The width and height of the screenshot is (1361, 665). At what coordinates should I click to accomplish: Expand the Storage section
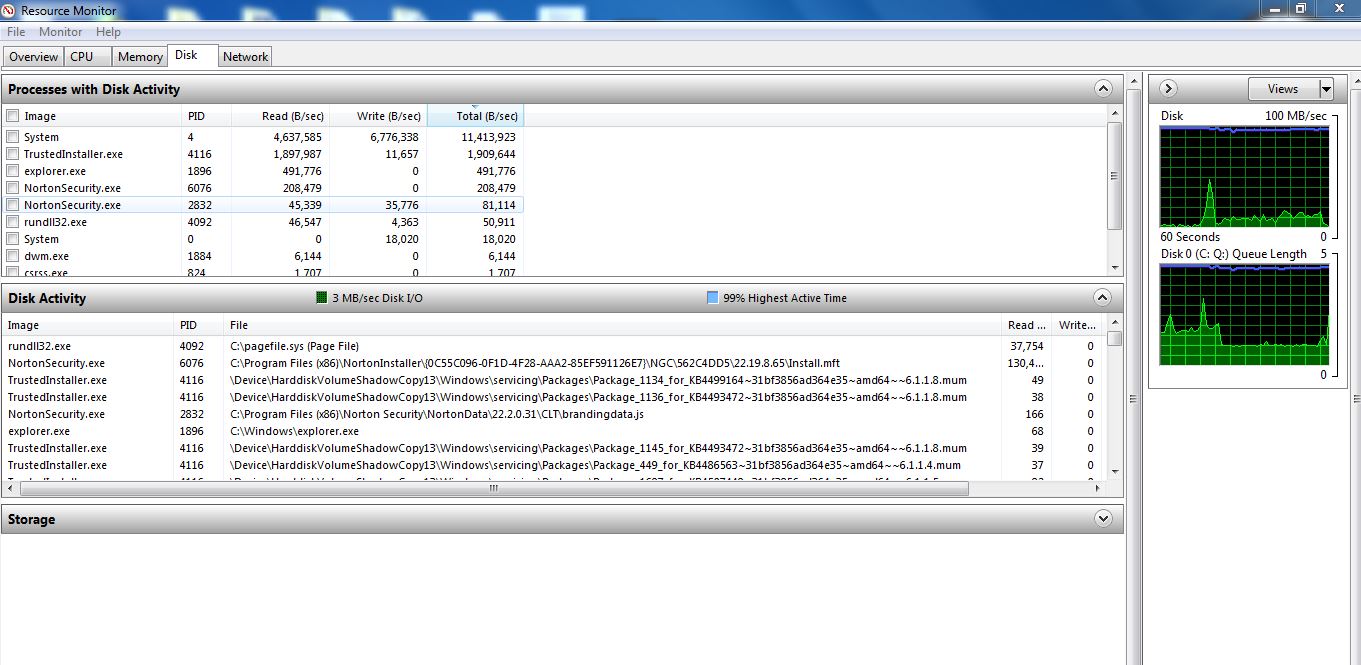(1103, 519)
